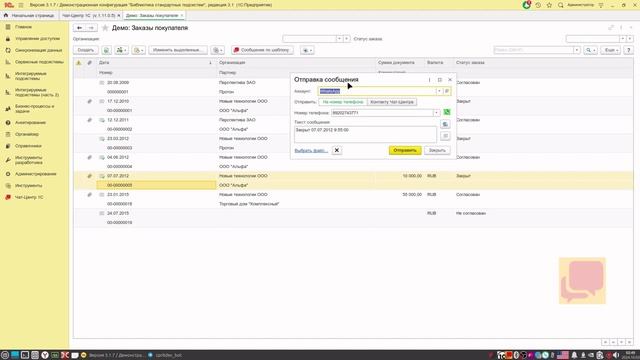This screenshot has height=360, width=640.
Task: Click the Создать button
Action: pos(86,50)
